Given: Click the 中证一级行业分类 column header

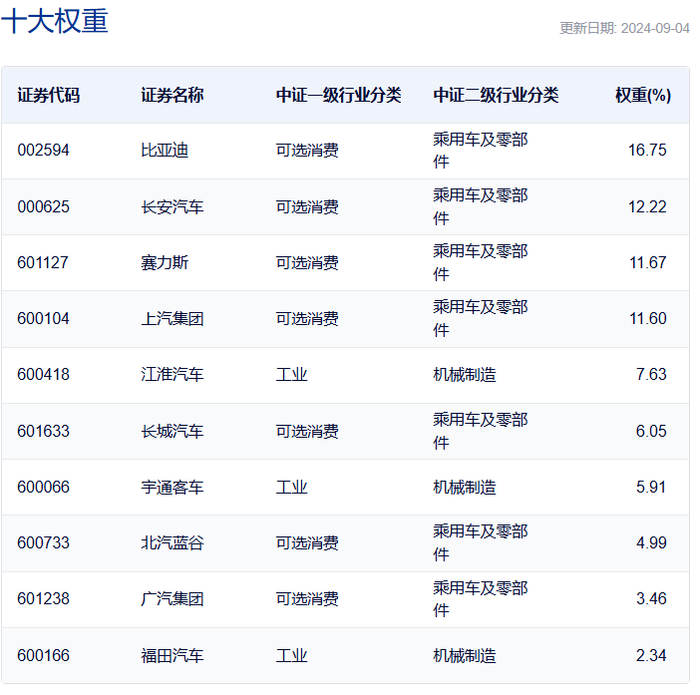Looking at the screenshot, I should pyautogui.click(x=338, y=95).
